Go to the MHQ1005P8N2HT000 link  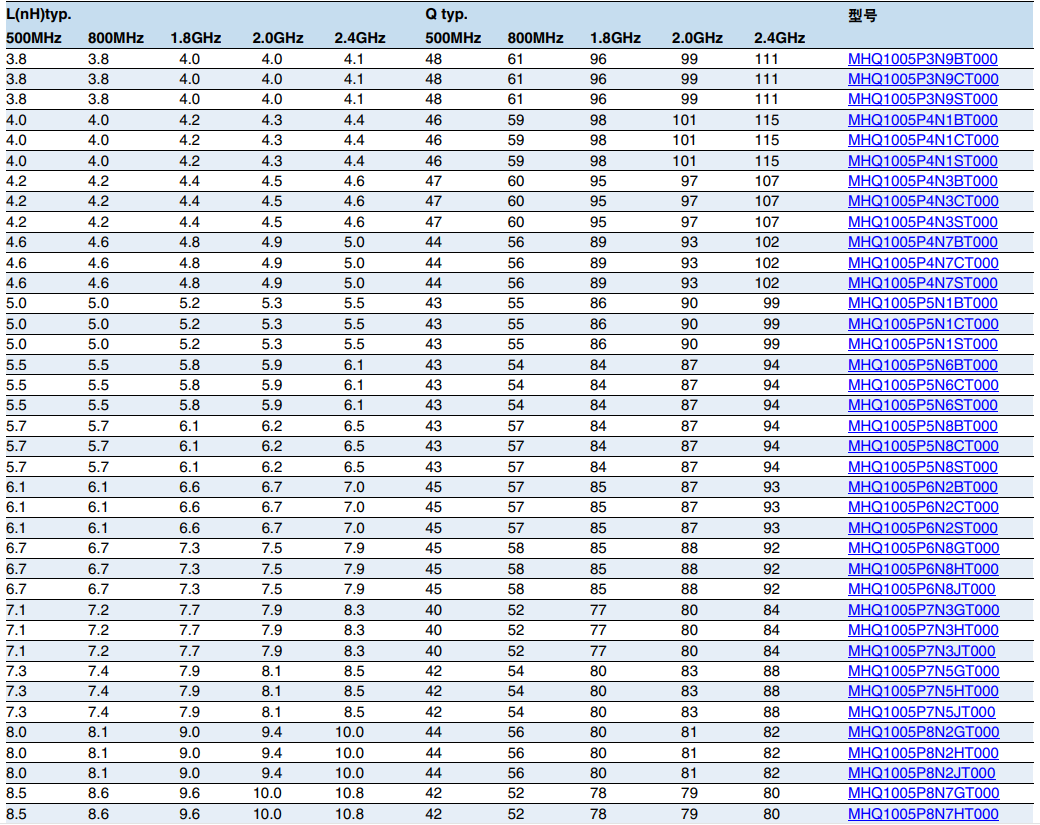[923, 754]
